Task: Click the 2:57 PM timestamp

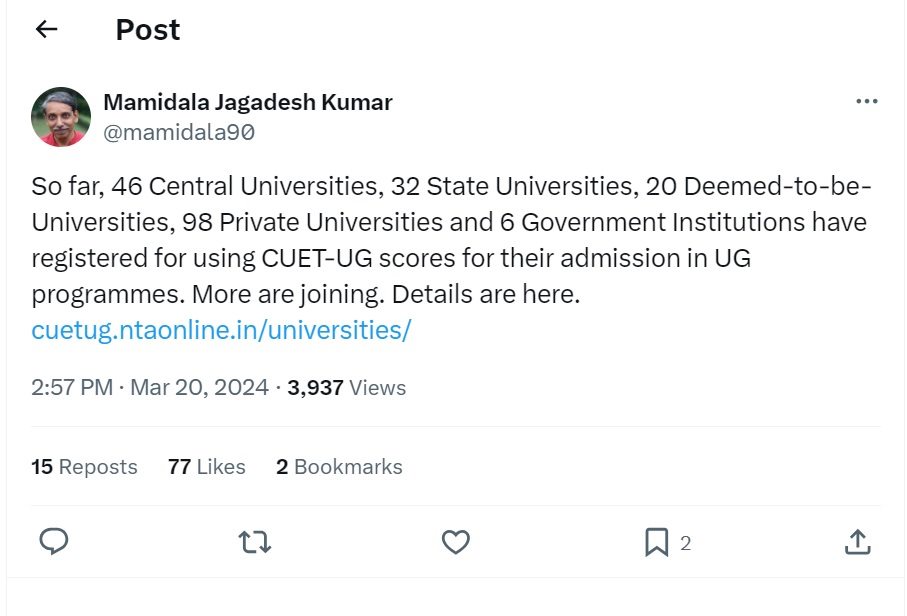Action: pos(72,388)
